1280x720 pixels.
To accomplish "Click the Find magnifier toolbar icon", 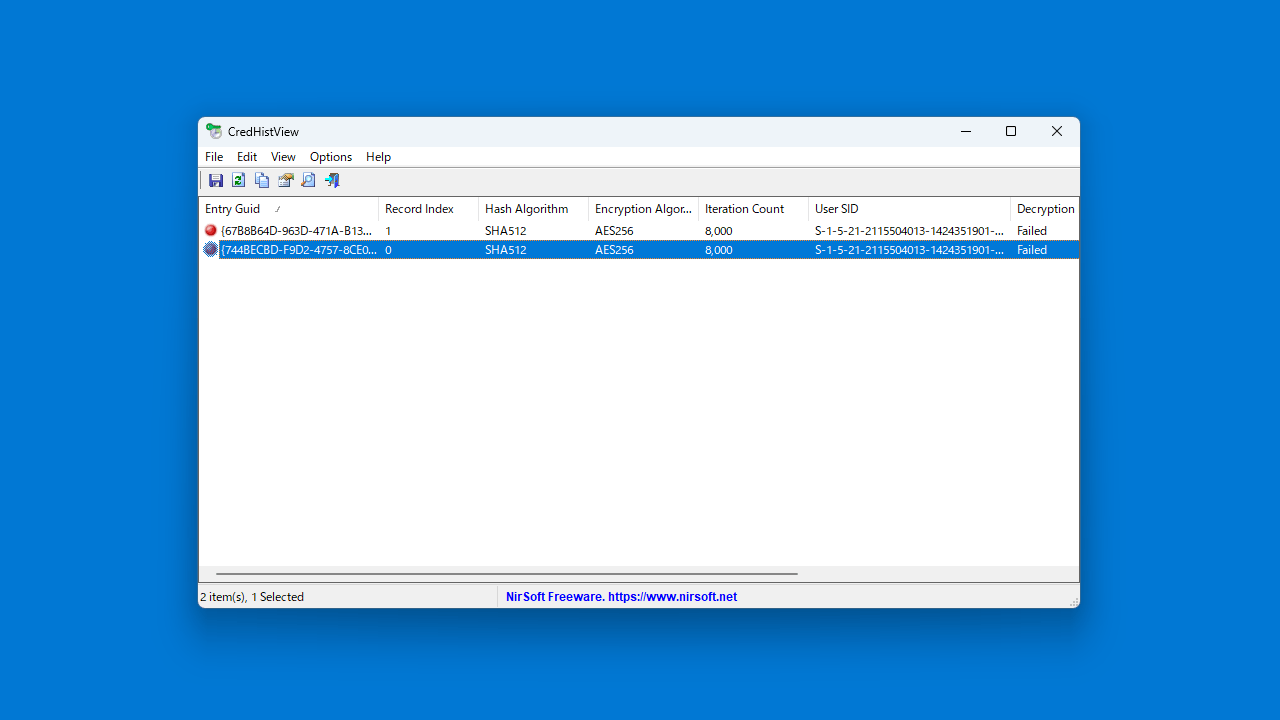I will pos(308,180).
